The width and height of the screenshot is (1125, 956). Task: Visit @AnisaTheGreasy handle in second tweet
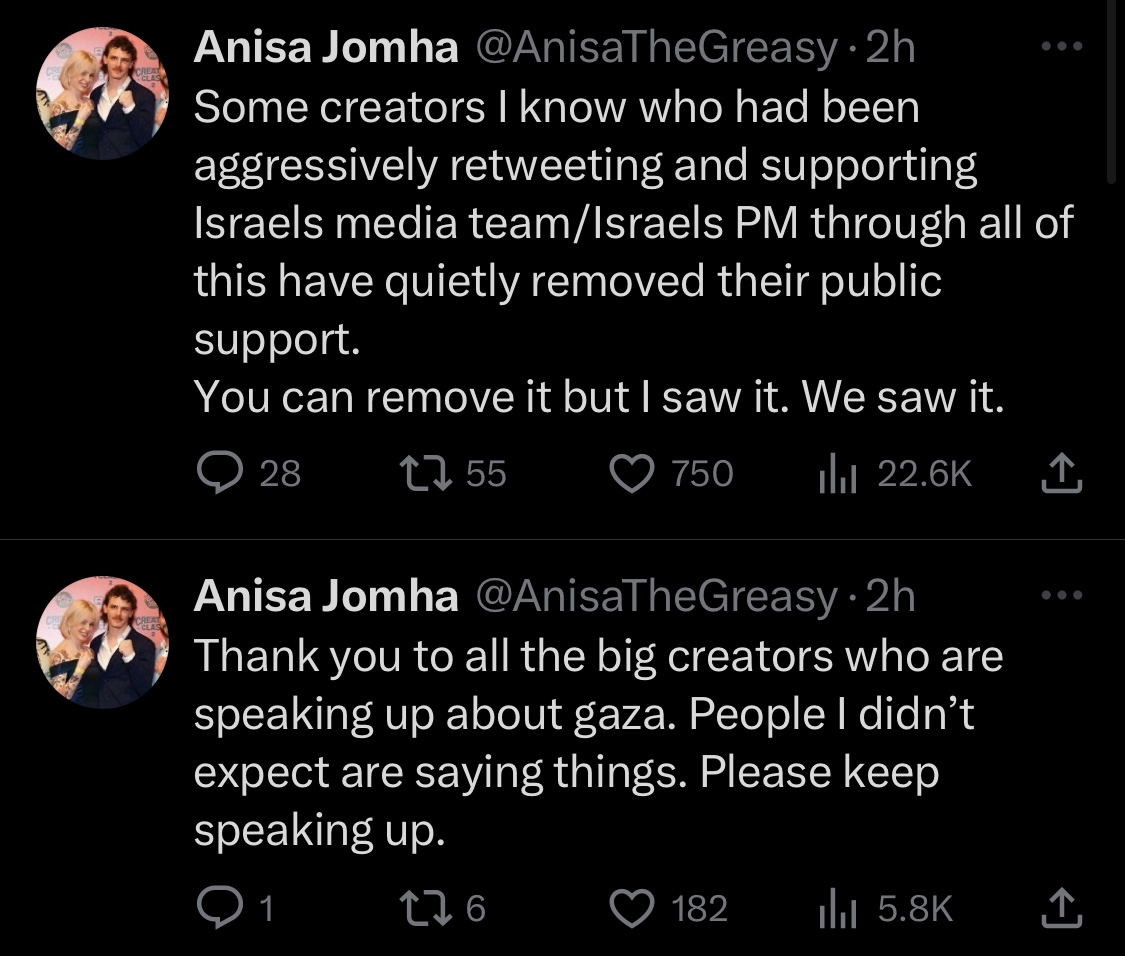coord(656,596)
